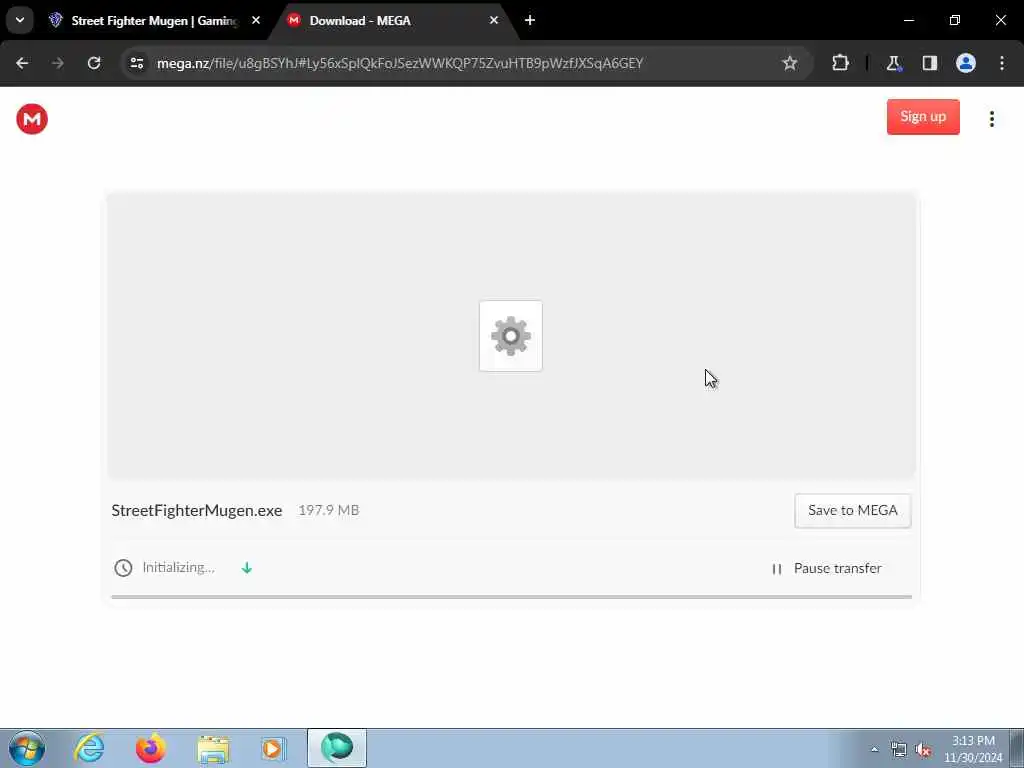The width and height of the screenshot is (1024, 768).
Task: Click the Sign up button
Action: click(x=923, y=117)
